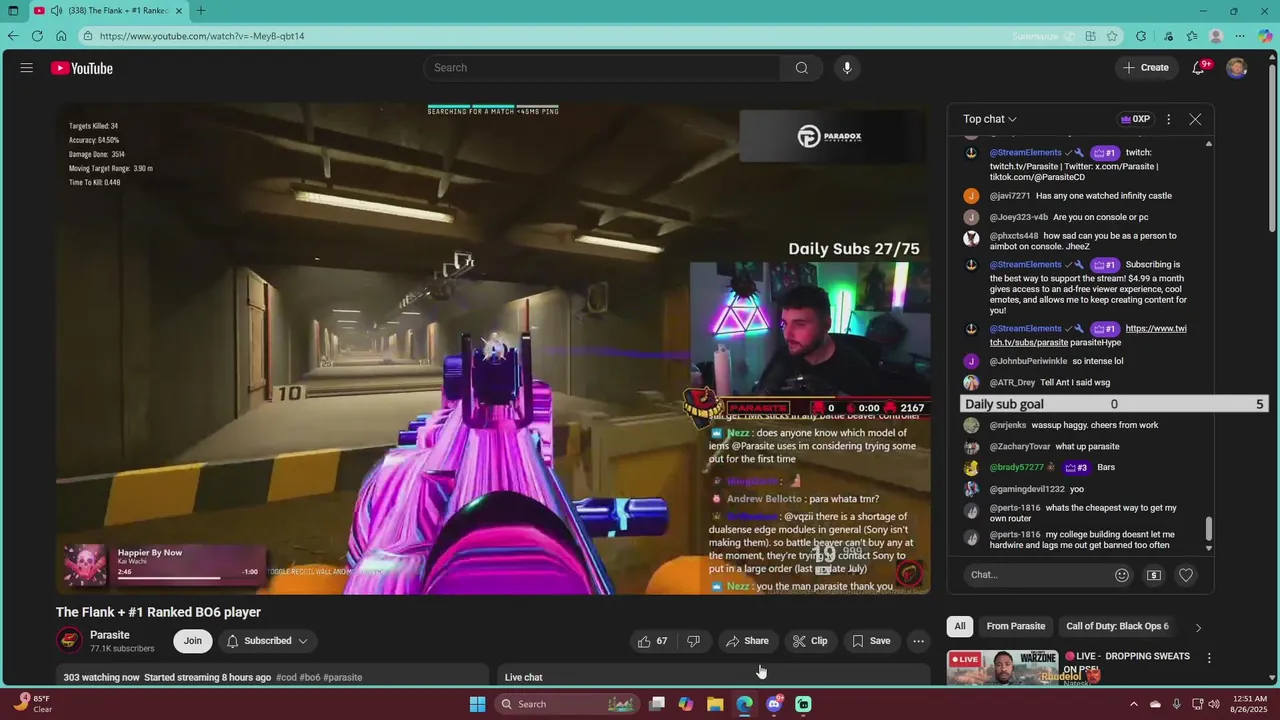
Task: Open browser home page
Action: click(x=61, y=36)
